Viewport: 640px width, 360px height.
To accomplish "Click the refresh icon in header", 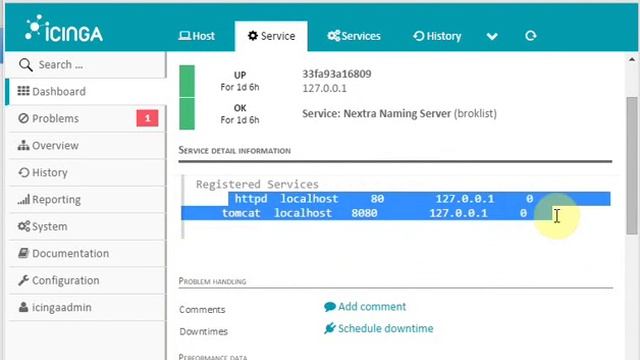I will tap(531, 36).
